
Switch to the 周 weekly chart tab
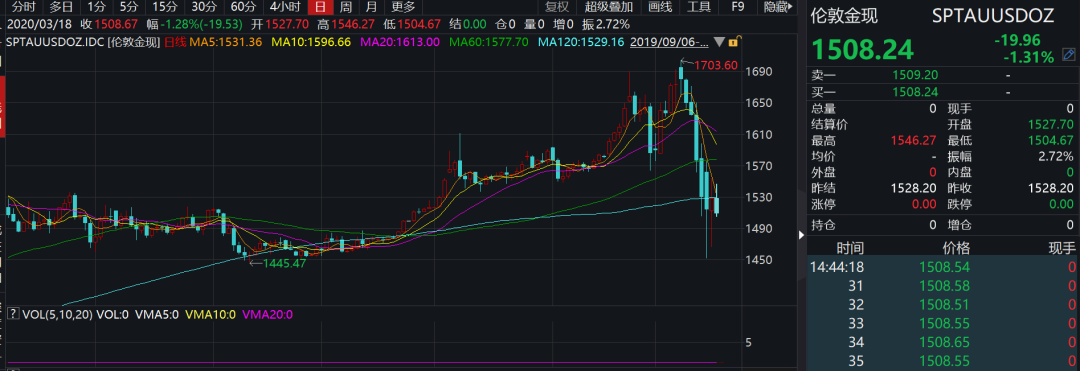(x=345, y=8)
